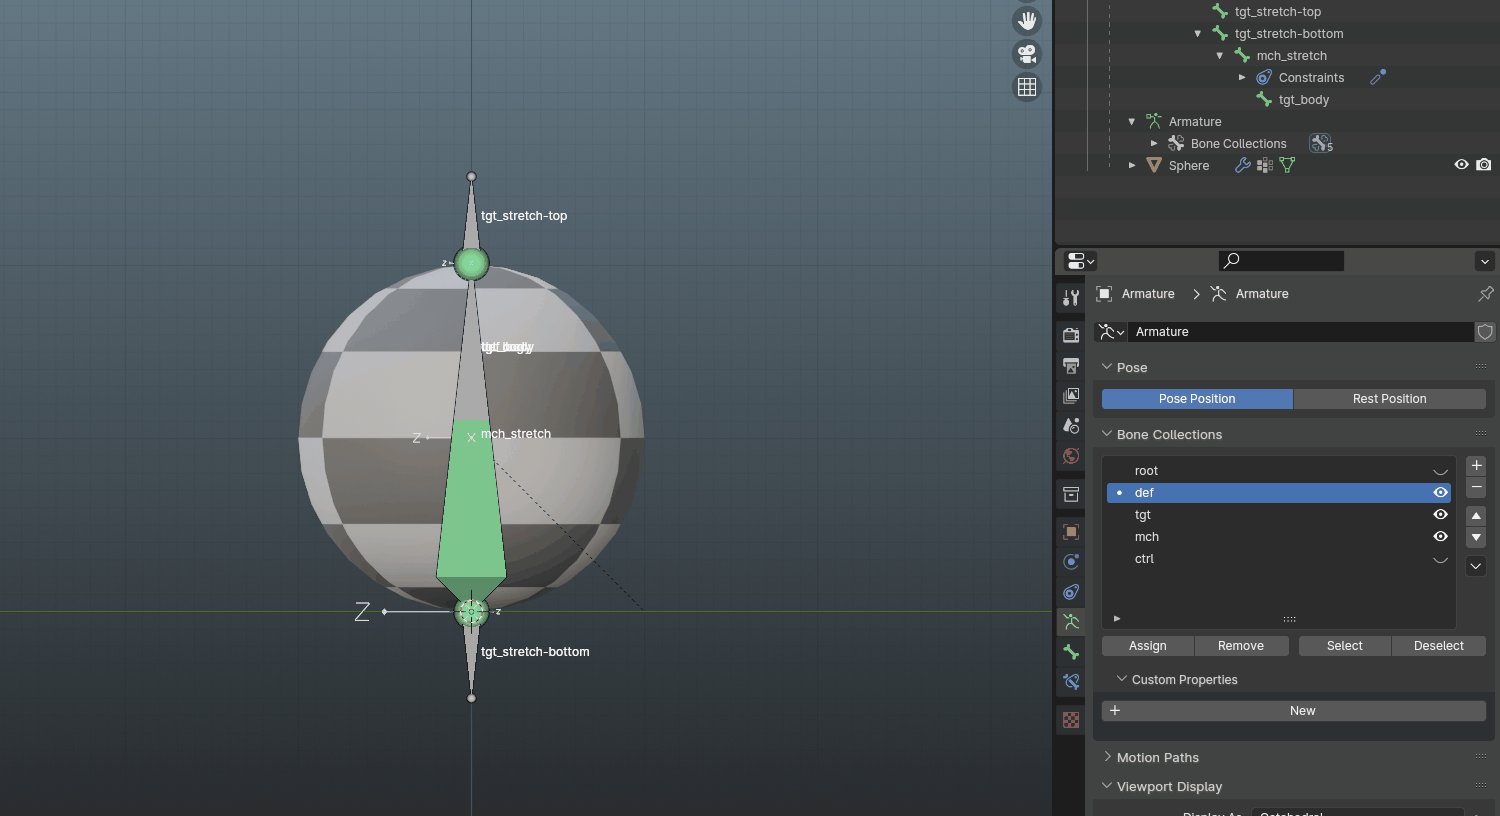Toggle the camera view icon
The width and height of the screenshot is (1500, 816).
pos(1027,54)
